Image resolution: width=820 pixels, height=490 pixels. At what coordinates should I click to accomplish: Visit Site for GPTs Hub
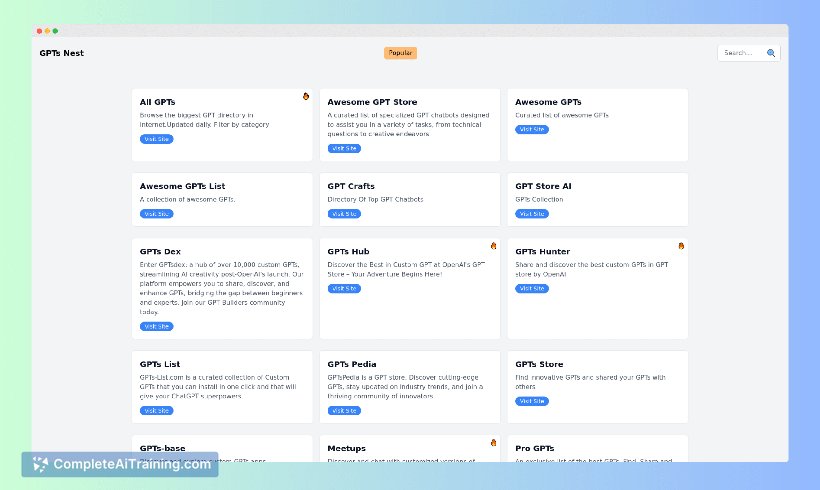pos(344,289)
